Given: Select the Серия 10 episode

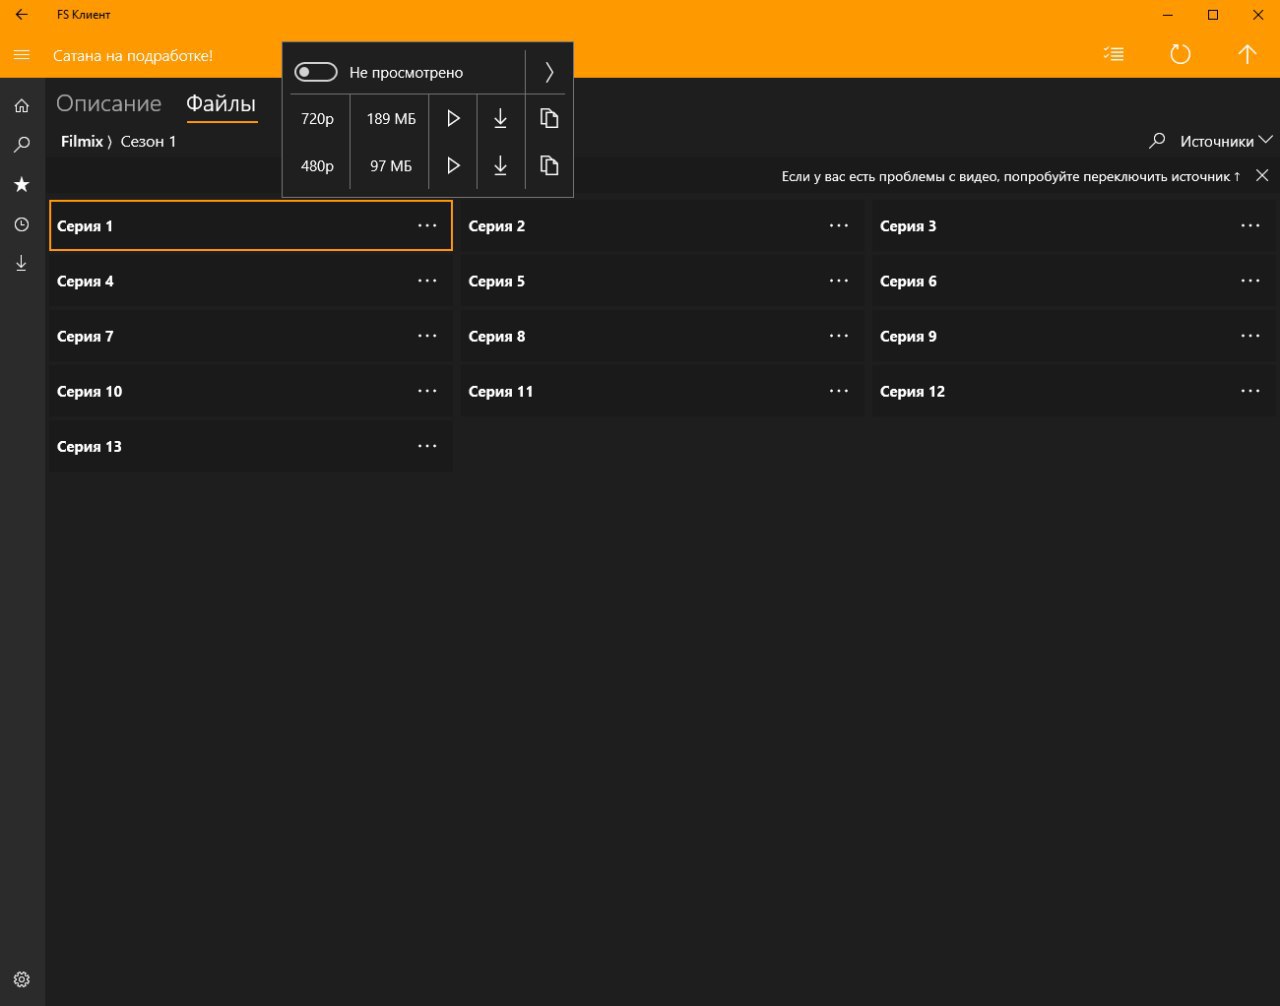Looking at the screenshot, I should click(x=251, y=391).
